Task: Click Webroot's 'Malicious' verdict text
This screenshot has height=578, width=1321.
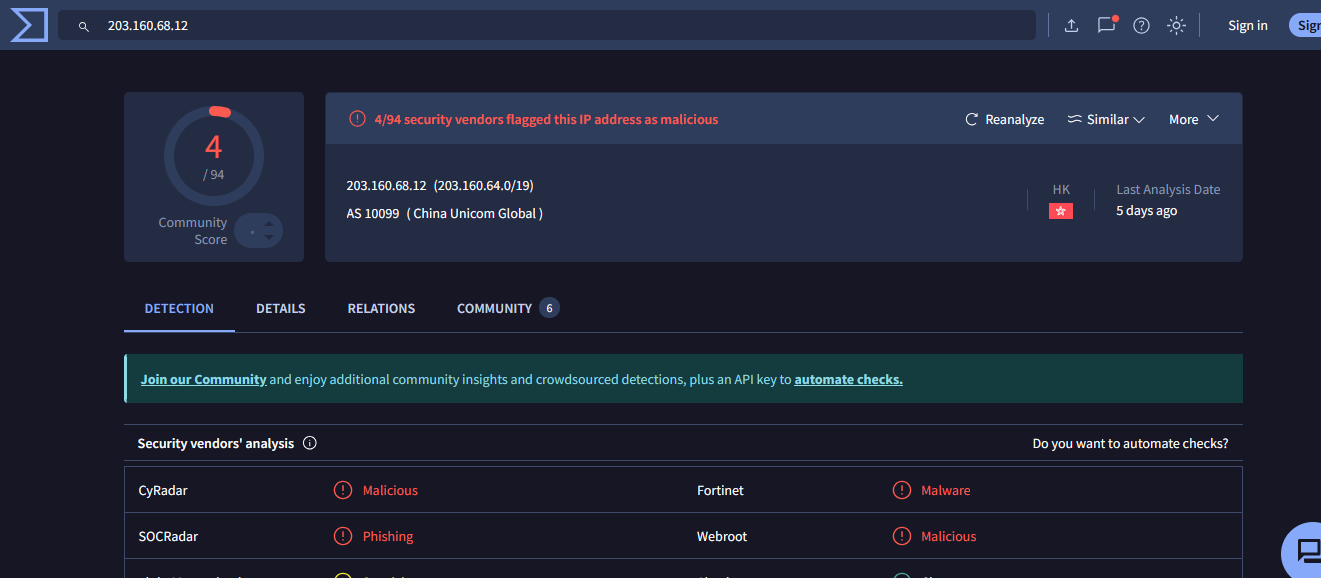Action: click(948, 536)
